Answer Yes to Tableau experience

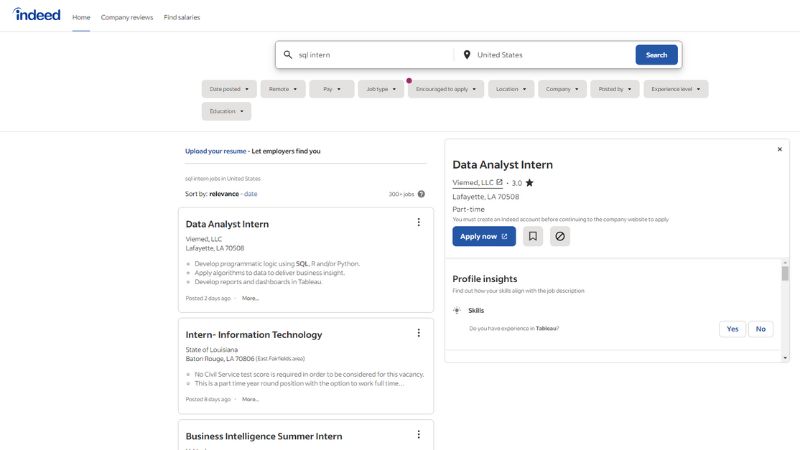(x=732, y=329)
